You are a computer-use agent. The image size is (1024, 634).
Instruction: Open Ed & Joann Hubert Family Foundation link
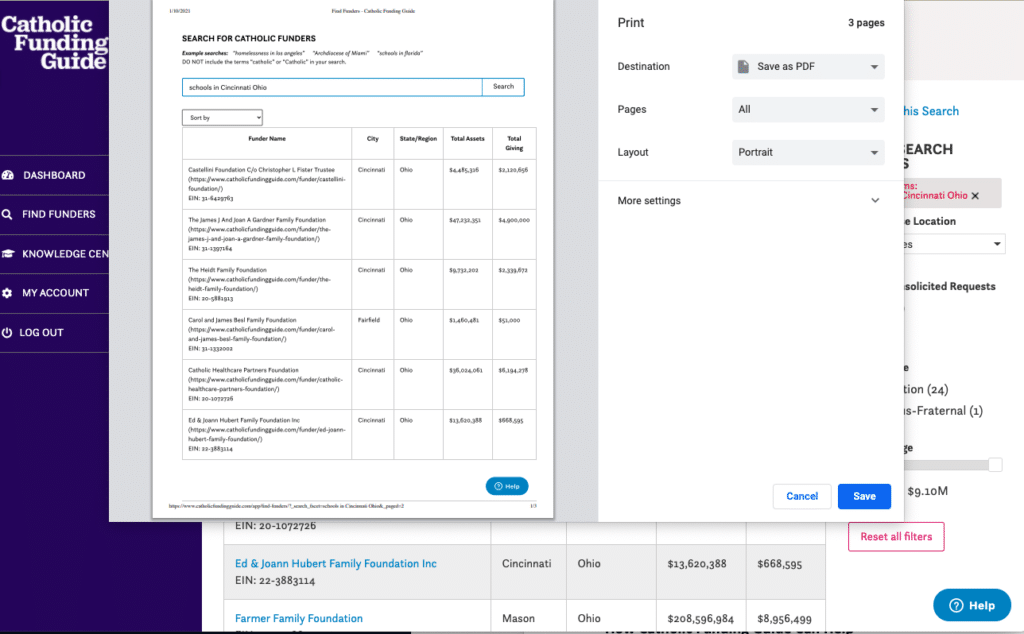(x=336, y=563)
